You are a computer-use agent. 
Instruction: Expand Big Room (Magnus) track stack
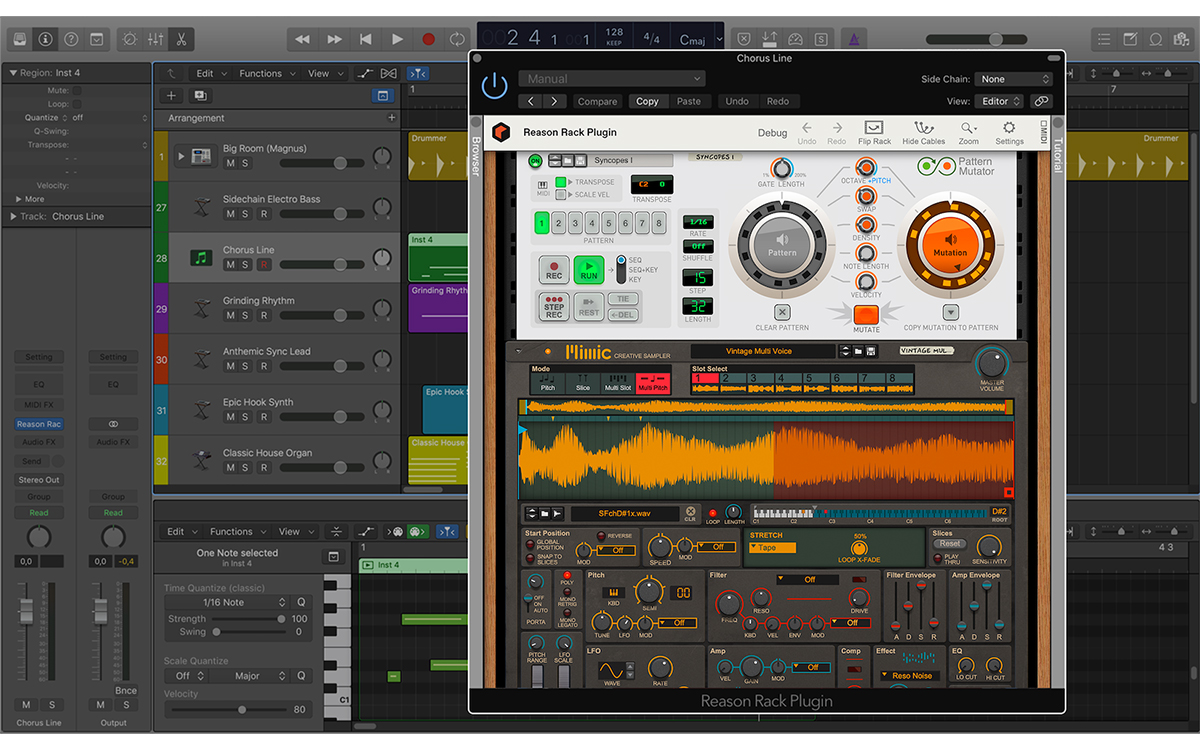[181, 156]
